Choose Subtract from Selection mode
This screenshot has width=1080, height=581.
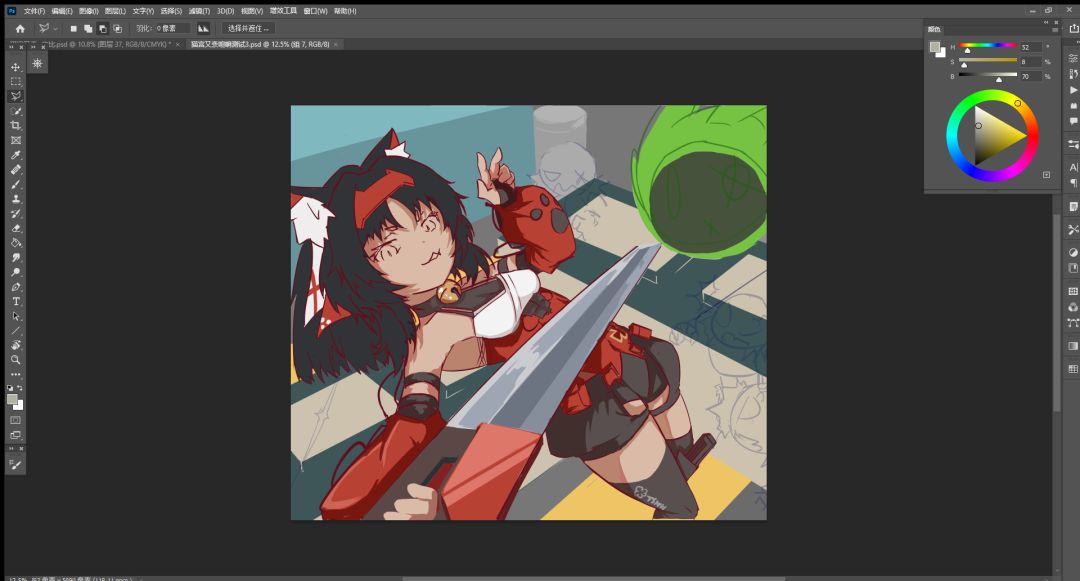(103, 28)
